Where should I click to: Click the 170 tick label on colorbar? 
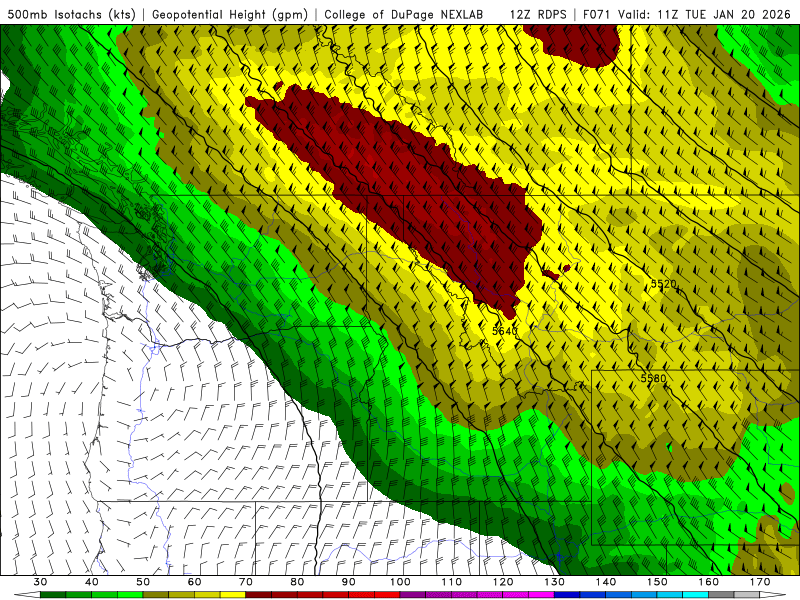click(x=760, y=582)
